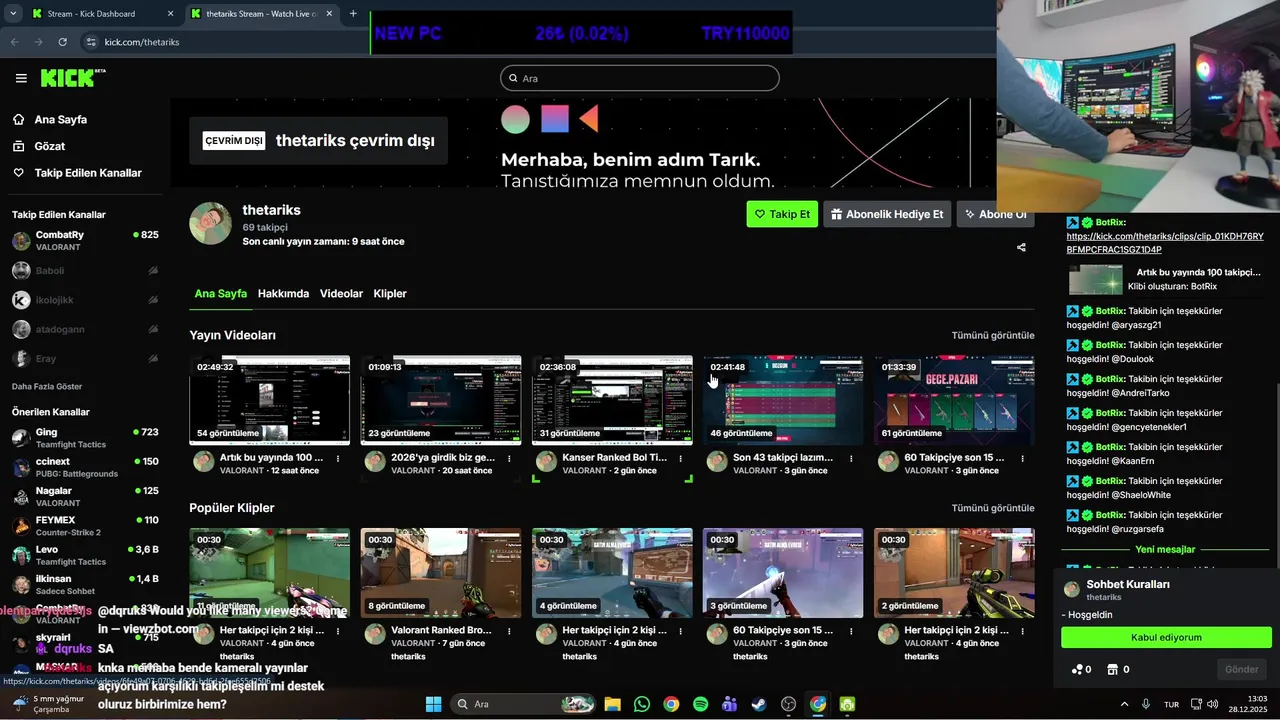
Task: Open options menu for Son 43 takipçi video
Action: tap(851, 458)
